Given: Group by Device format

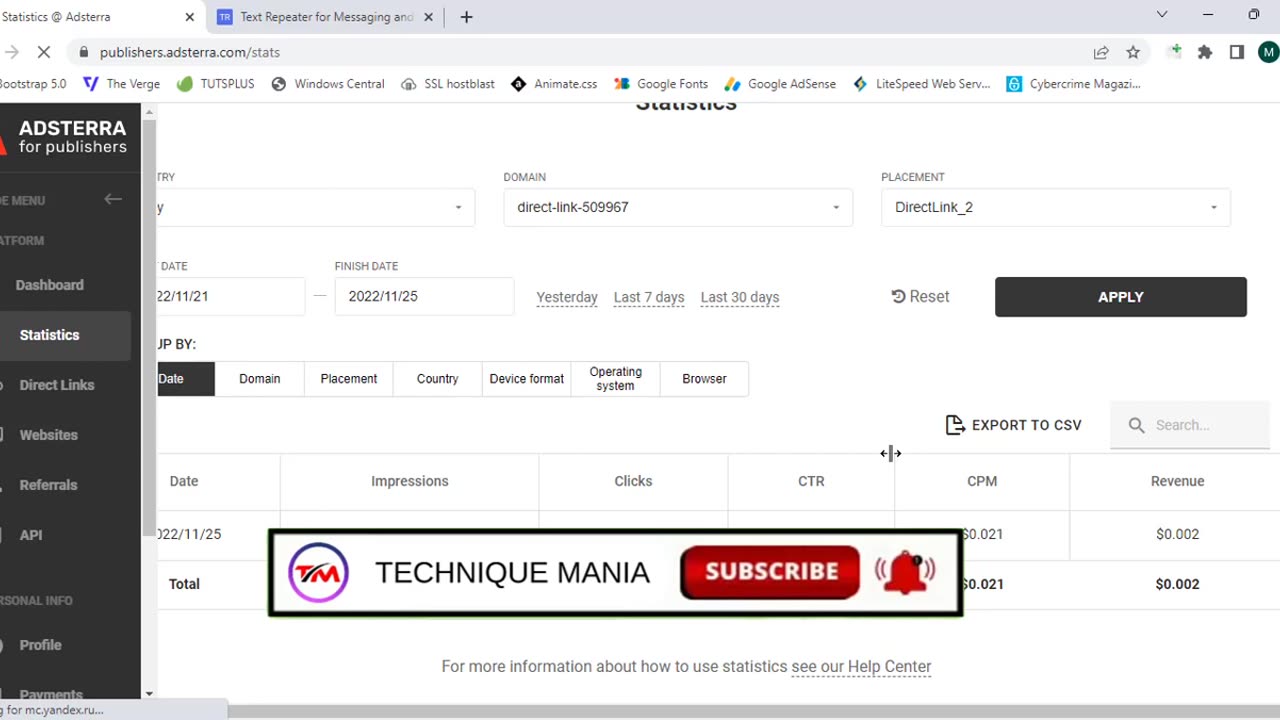Looking at the screenshot, I should point(527,379).
